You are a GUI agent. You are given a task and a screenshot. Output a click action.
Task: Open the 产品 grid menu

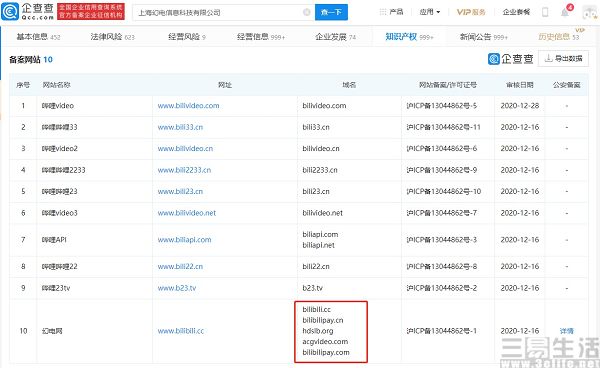point(391,12)
